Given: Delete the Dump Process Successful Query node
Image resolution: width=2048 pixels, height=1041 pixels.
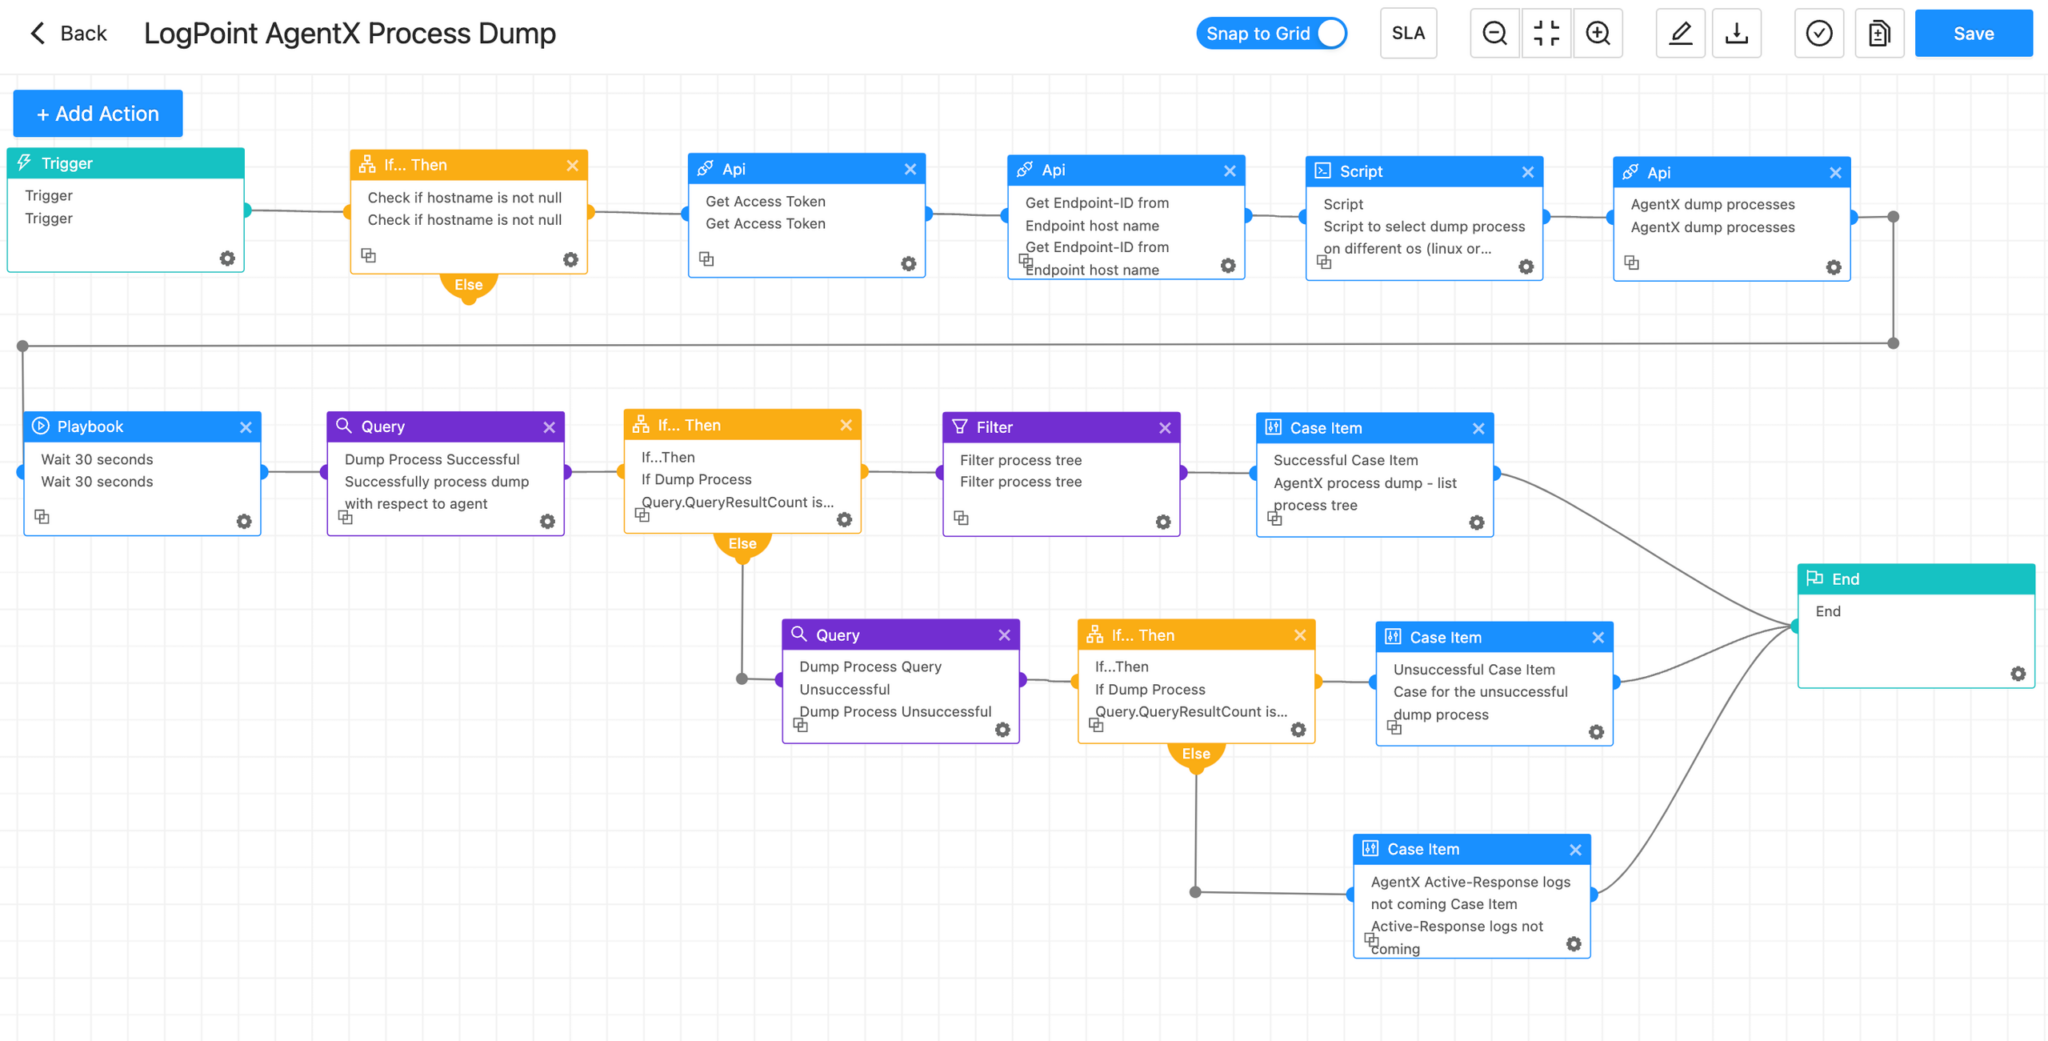Looking at the screenshot, I should coord(549,427).
